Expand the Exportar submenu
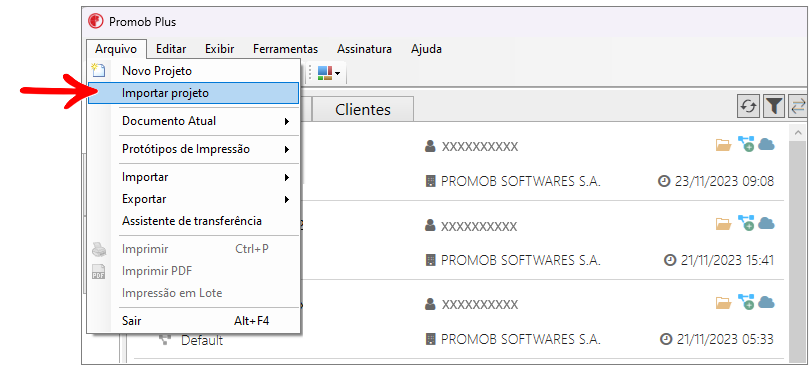The image size is (809, 381). (x=193, y=199)
